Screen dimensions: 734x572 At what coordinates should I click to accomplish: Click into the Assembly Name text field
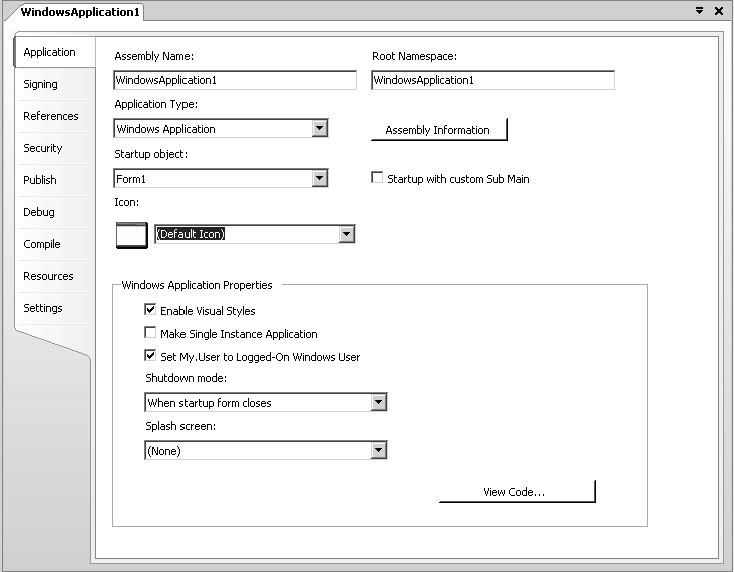235,80
